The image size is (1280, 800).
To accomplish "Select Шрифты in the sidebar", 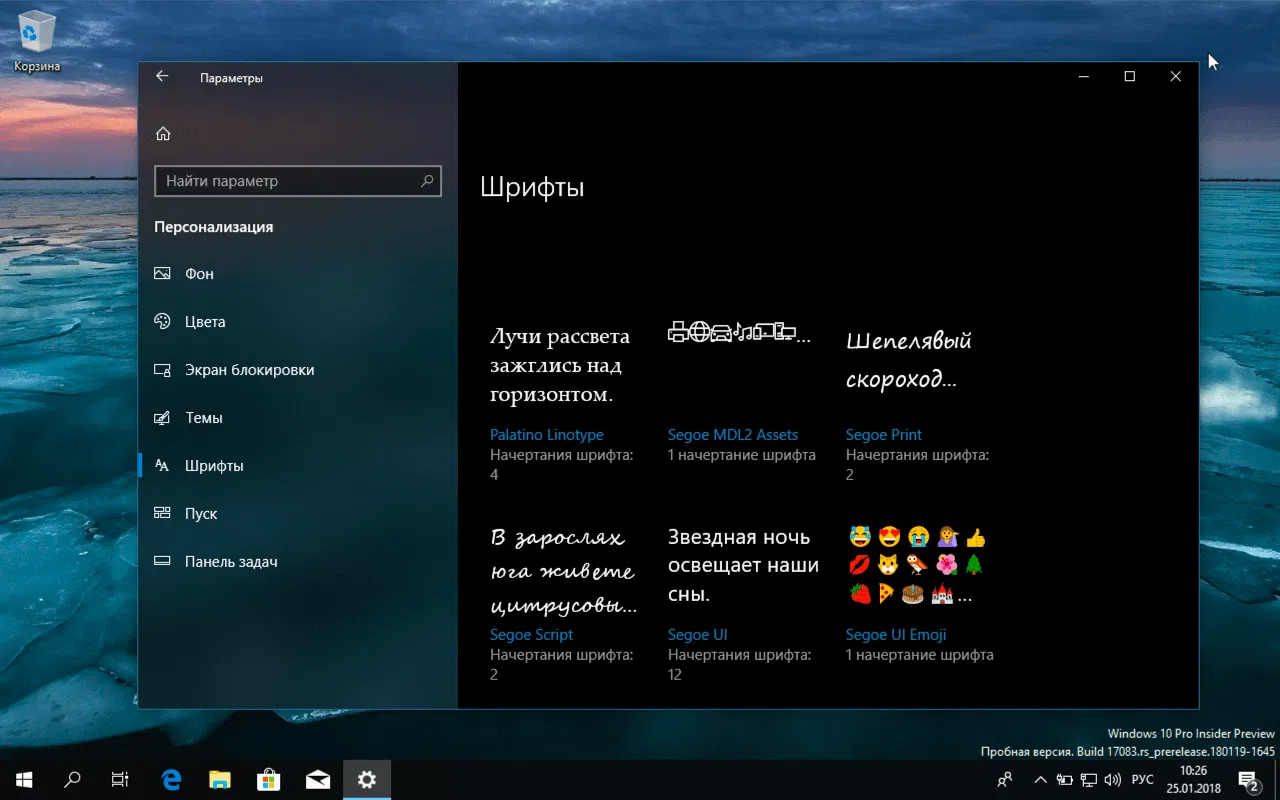I will point(298,466).
